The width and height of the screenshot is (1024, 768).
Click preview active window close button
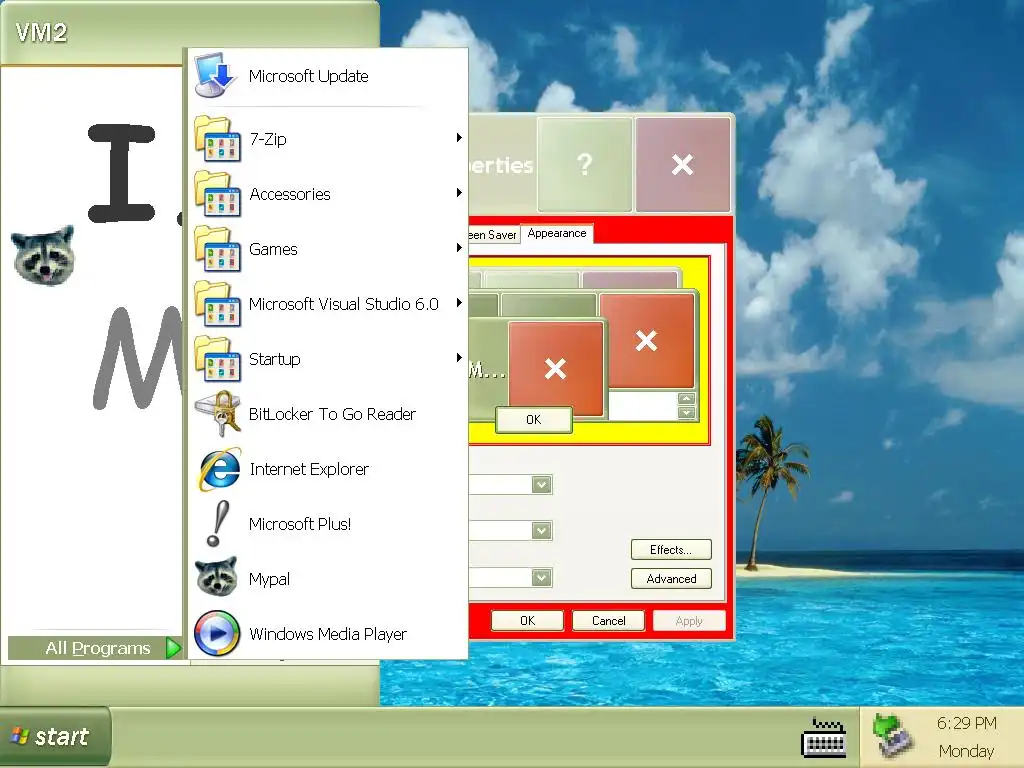647,340
